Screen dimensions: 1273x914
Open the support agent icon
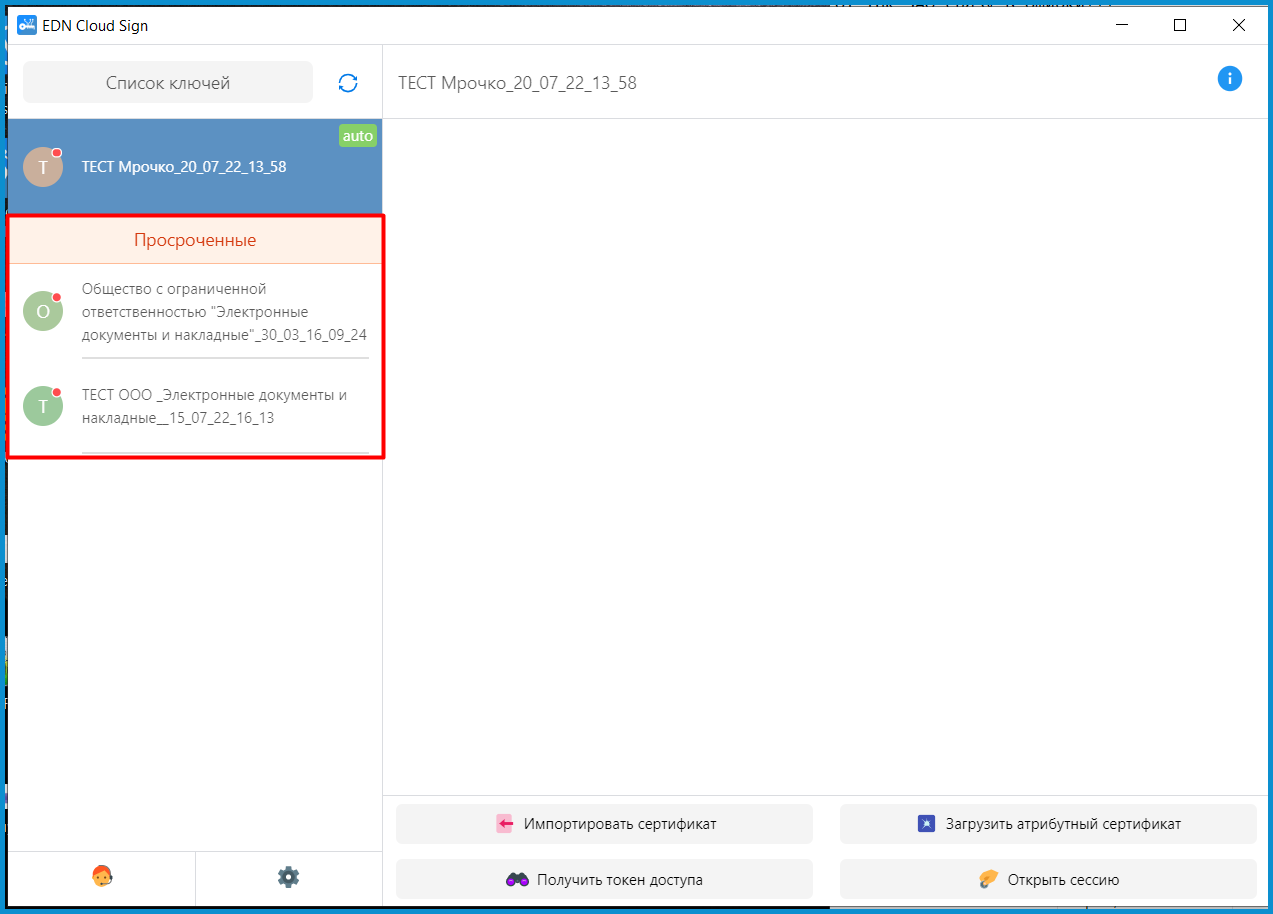[101, 877]
